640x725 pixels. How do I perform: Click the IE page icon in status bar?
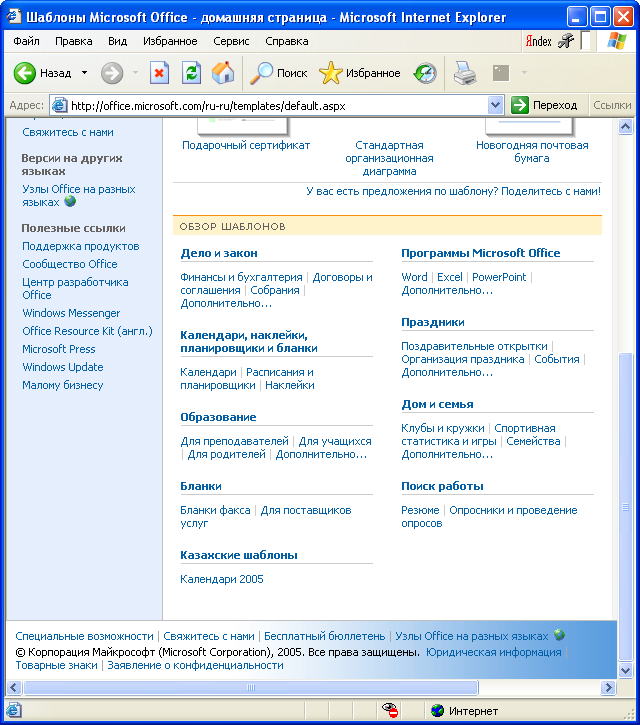[x=13, y=710]
